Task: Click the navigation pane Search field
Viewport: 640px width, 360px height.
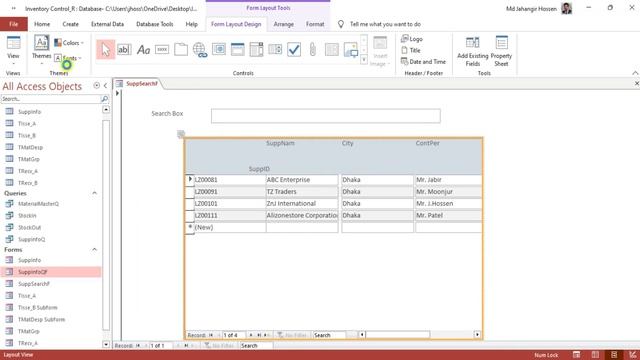Action: tap(51, 99)
